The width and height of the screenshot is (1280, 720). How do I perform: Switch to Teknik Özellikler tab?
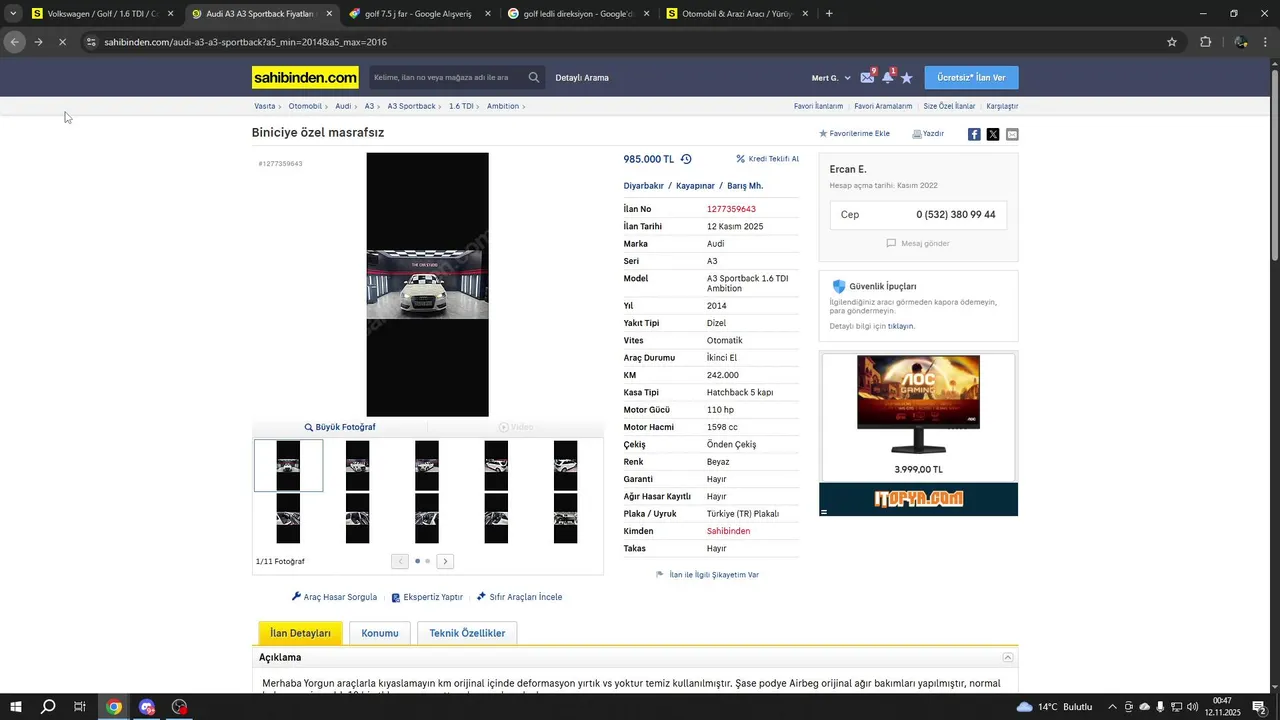tap(467, 633)
